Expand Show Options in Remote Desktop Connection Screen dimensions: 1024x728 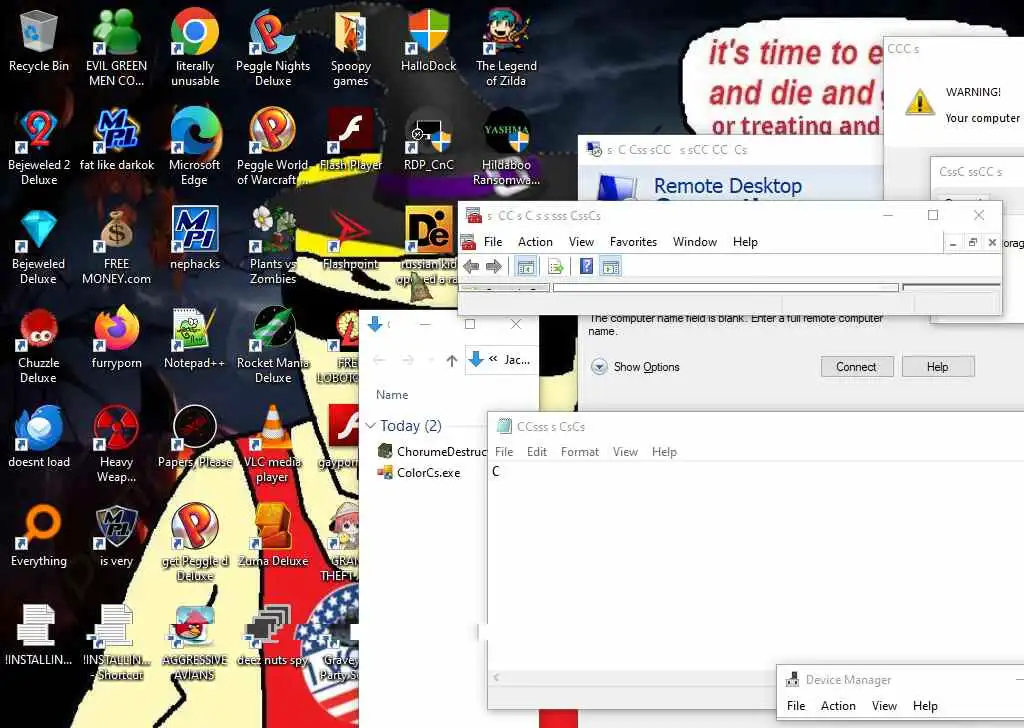tap(635, 367)
